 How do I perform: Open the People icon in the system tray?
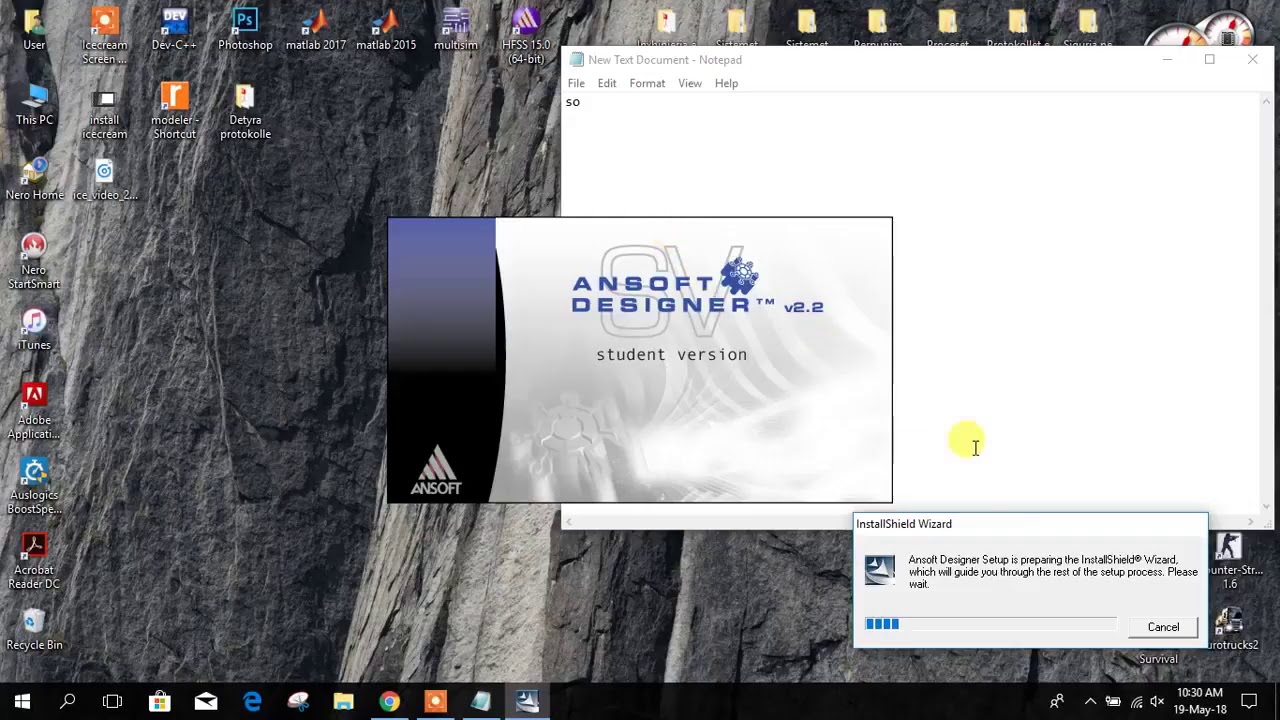point(1056,702)
